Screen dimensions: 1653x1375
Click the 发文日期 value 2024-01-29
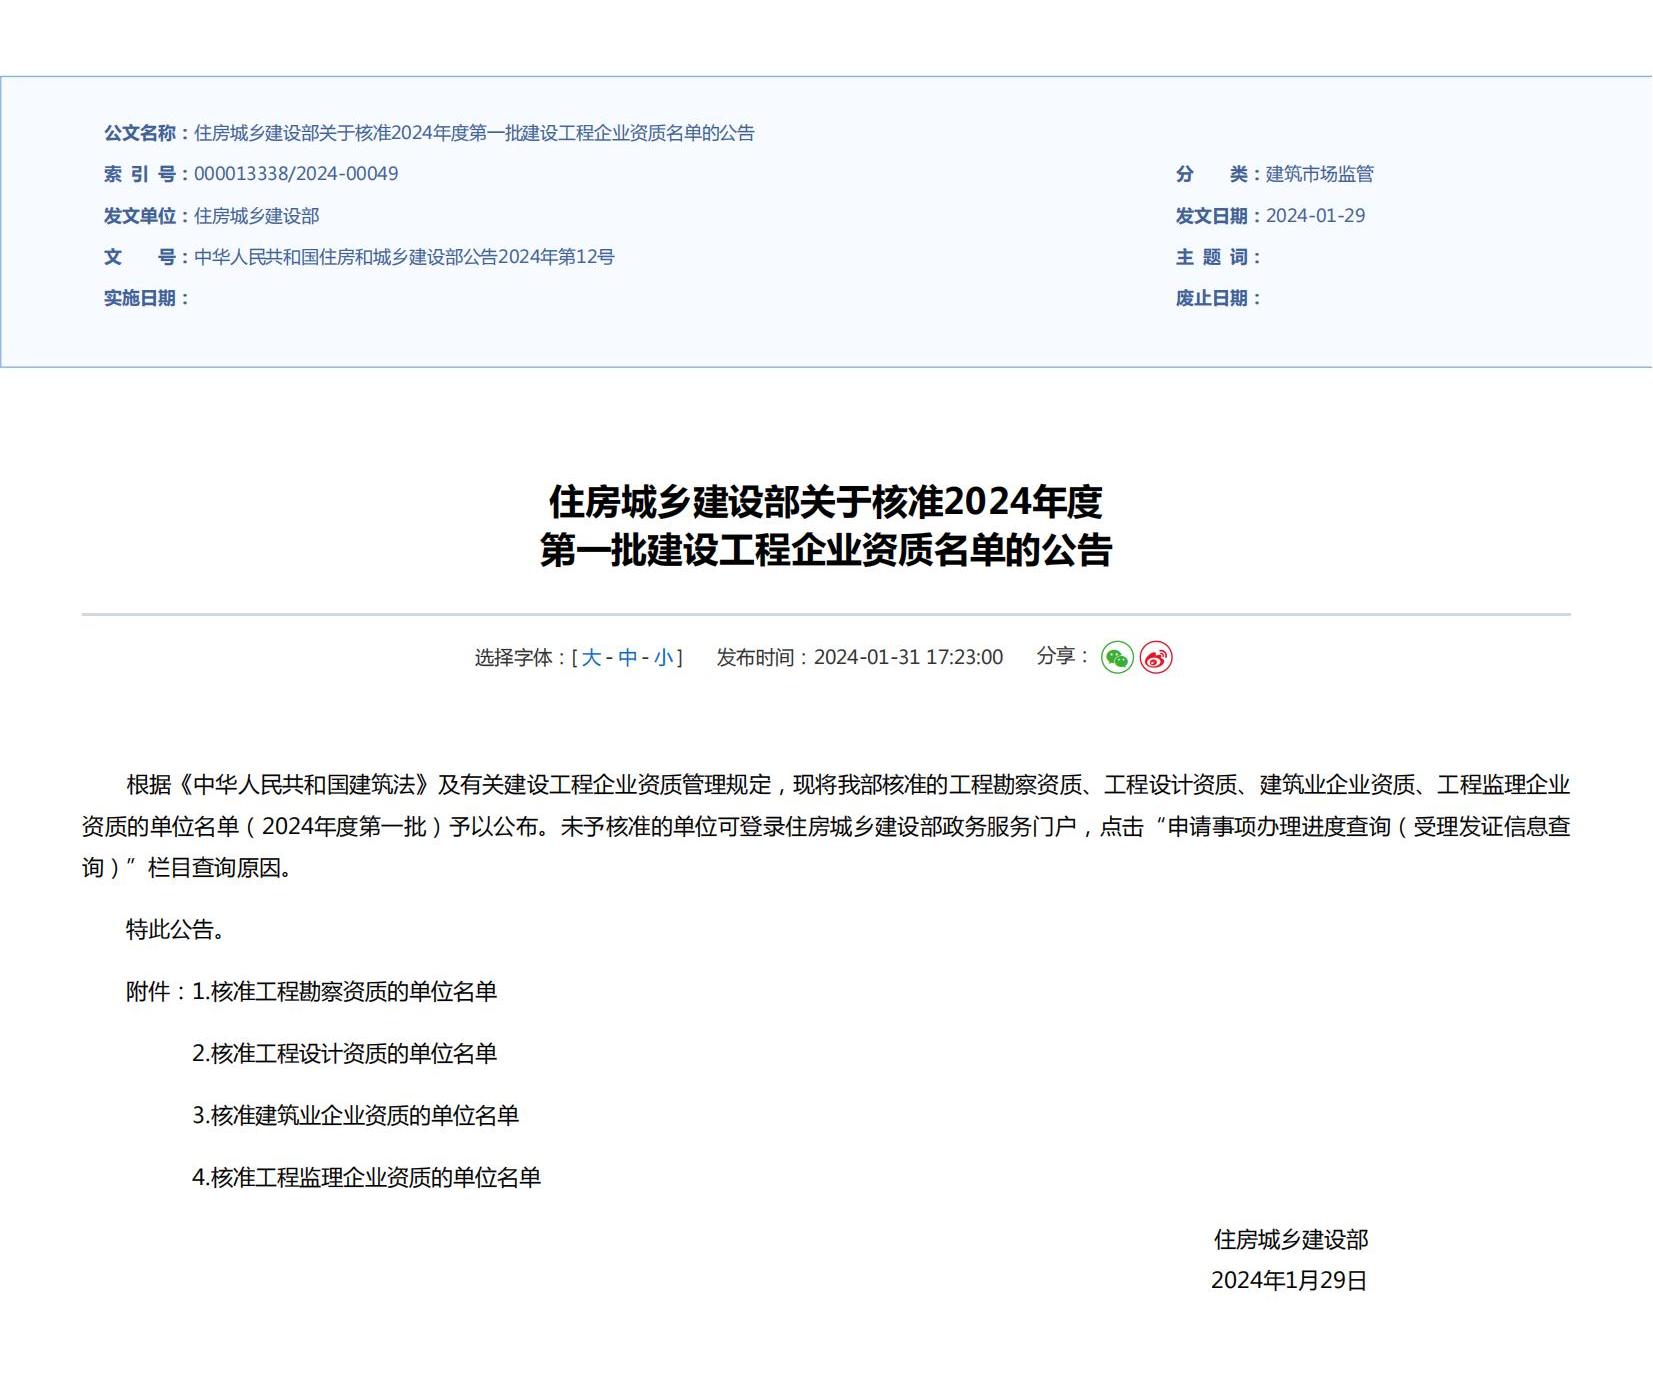tap(1315, 216)
